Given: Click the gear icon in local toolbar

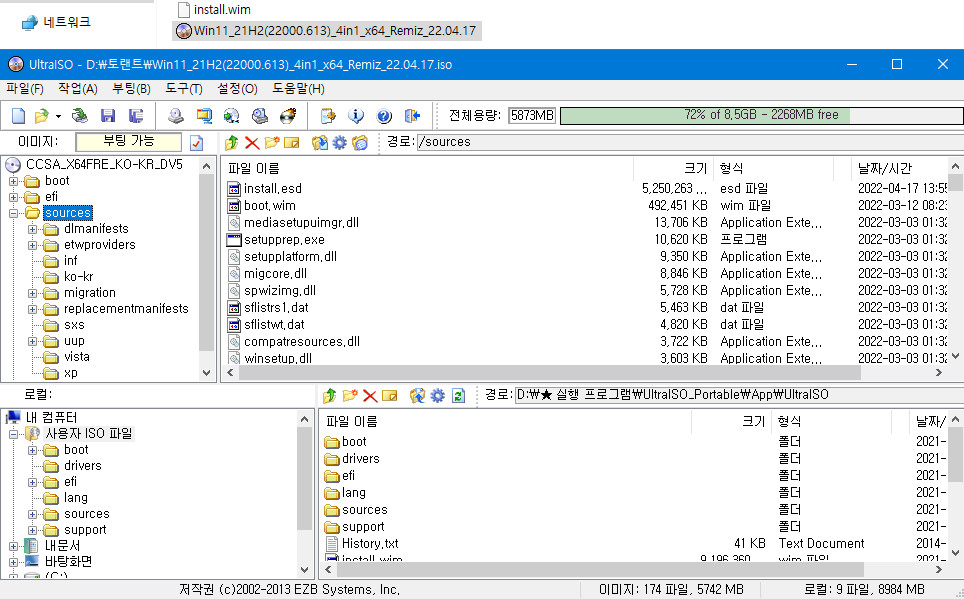Looking at the screenshot, I should tap(437, 395).
